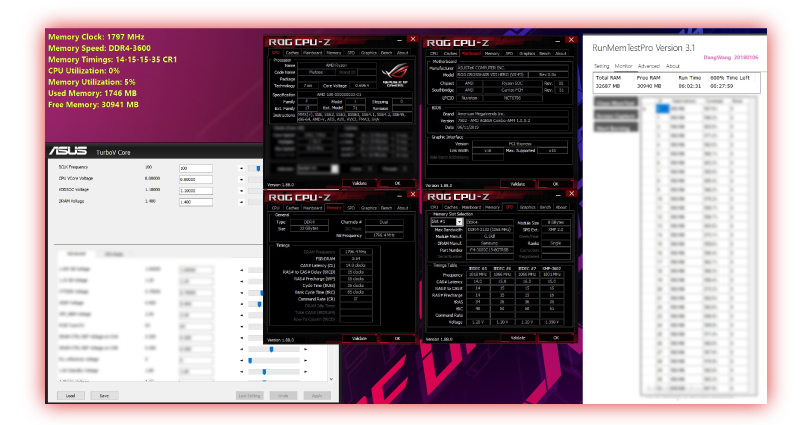Click the Apply button in TurboV Core
This screenshot has width=811, height=425.
(x=317, y=396)
